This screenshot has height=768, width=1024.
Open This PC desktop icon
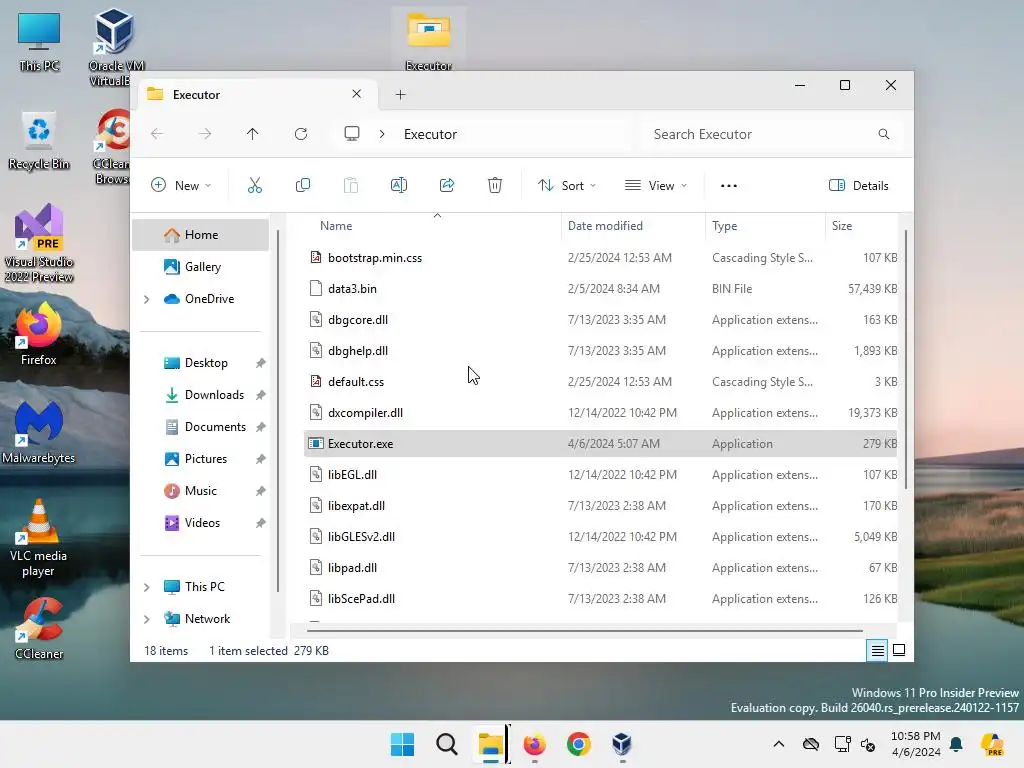coord(39,42)
